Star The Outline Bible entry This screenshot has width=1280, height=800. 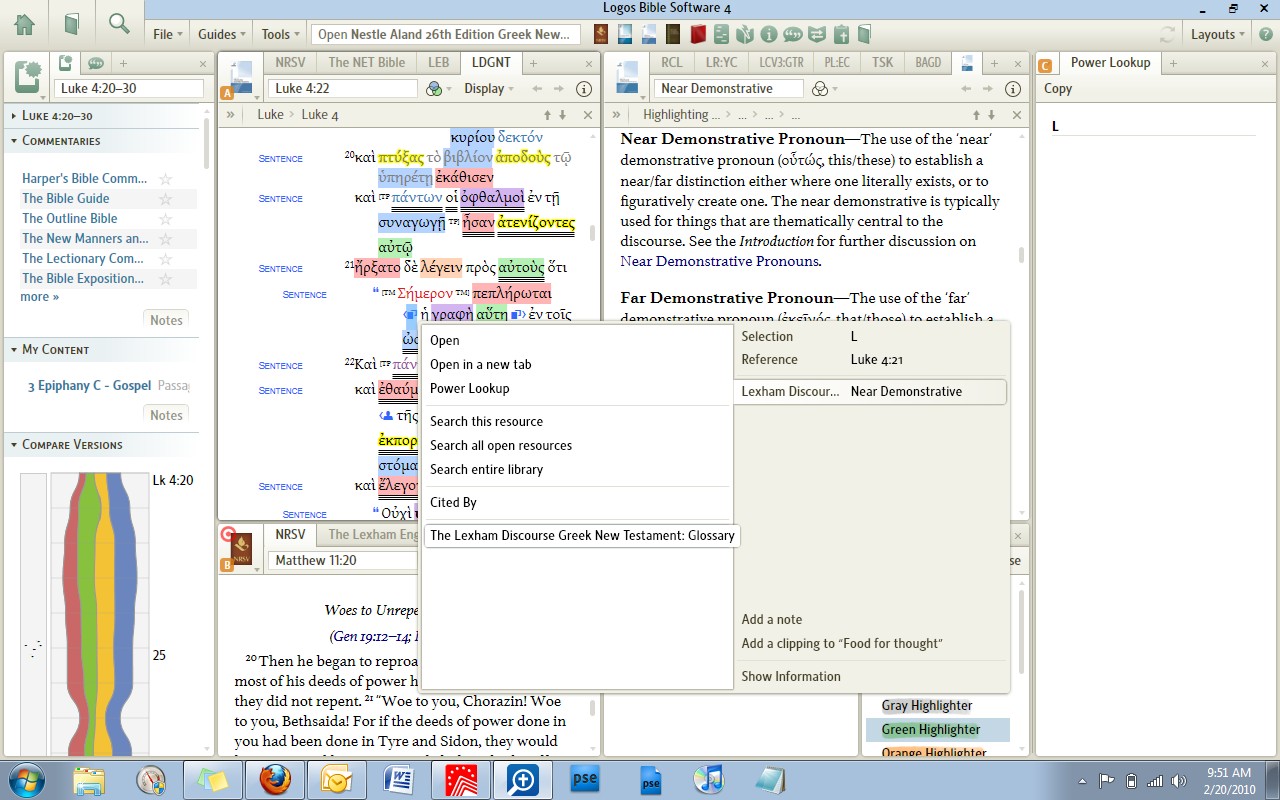coord(166,219)
